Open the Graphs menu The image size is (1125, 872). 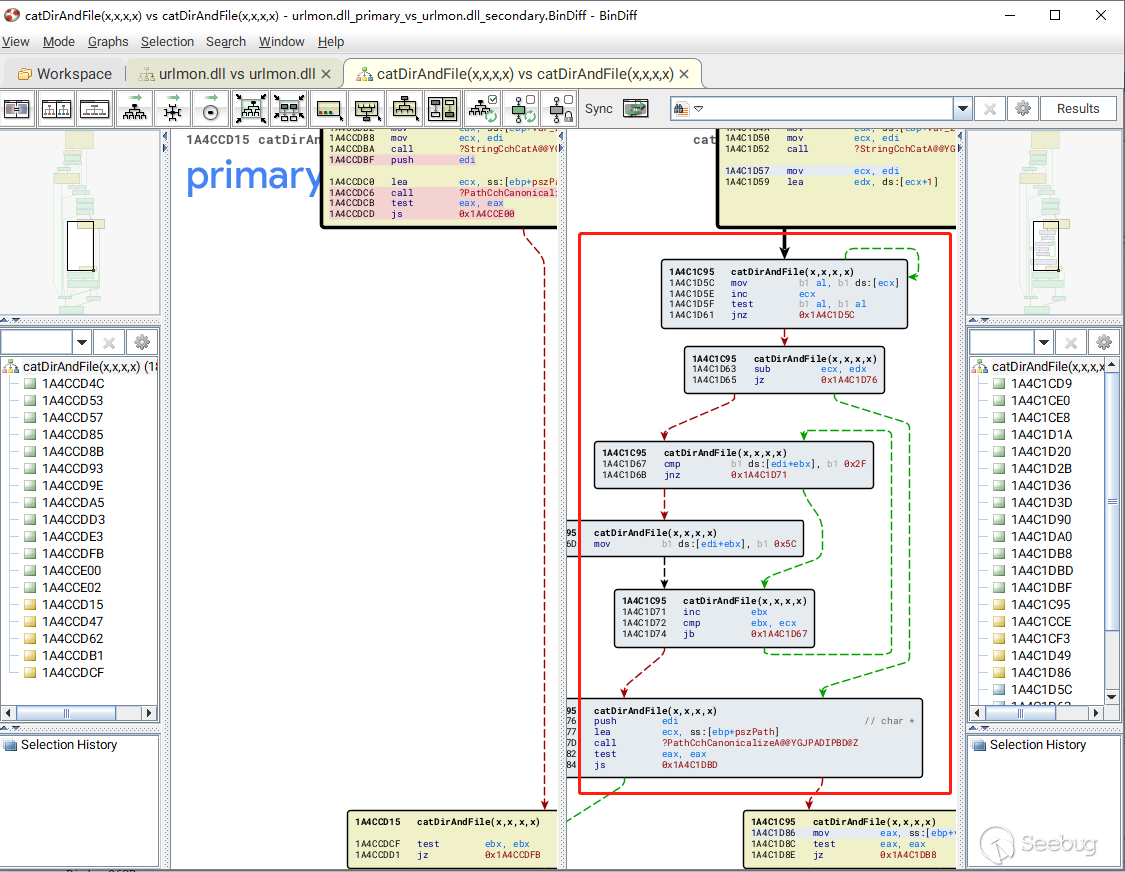click(x=108, y=41)
